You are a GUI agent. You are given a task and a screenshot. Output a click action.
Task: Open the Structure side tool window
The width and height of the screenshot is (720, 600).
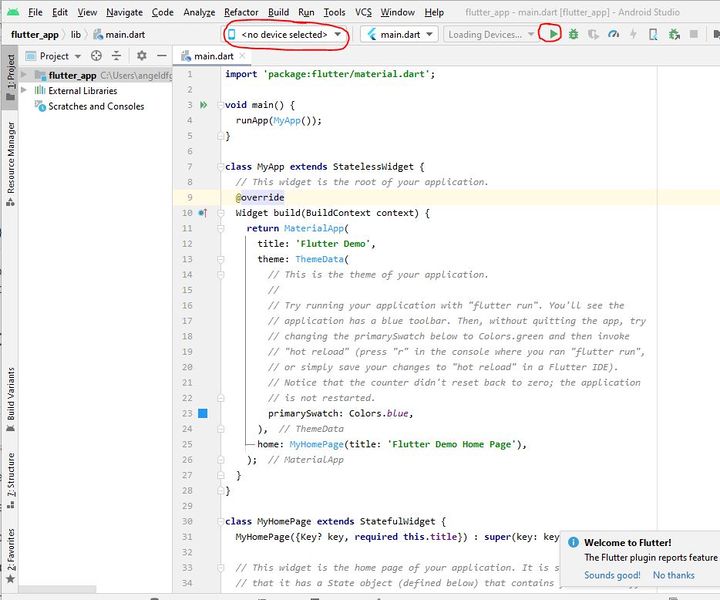(x=10, y=480)
